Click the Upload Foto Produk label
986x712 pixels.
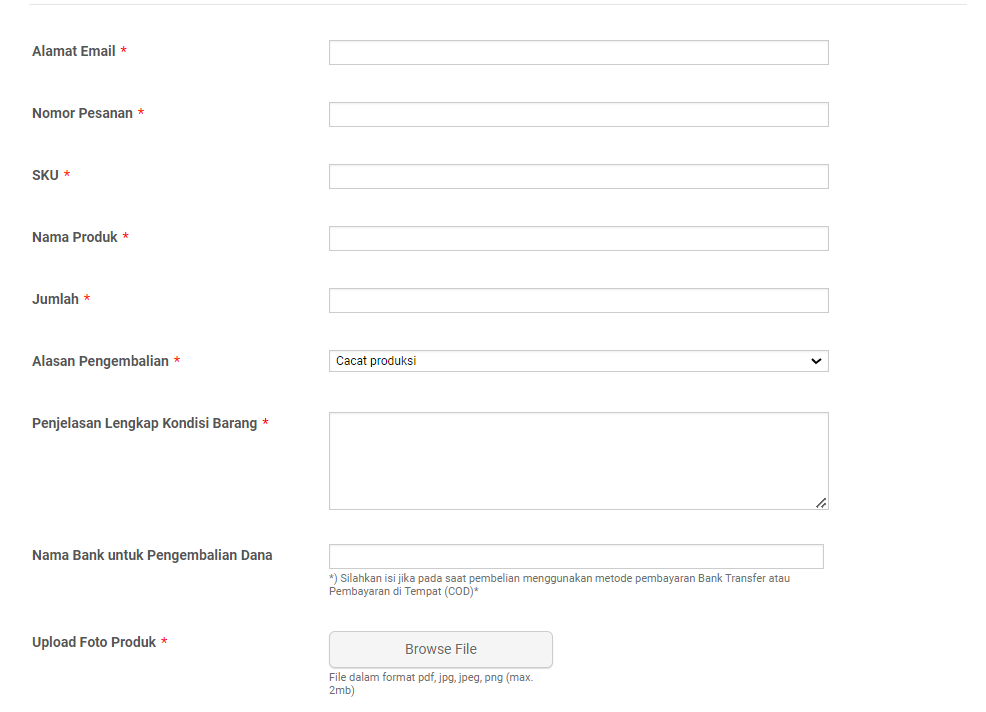pyautogui.click(x=94, y=642)
